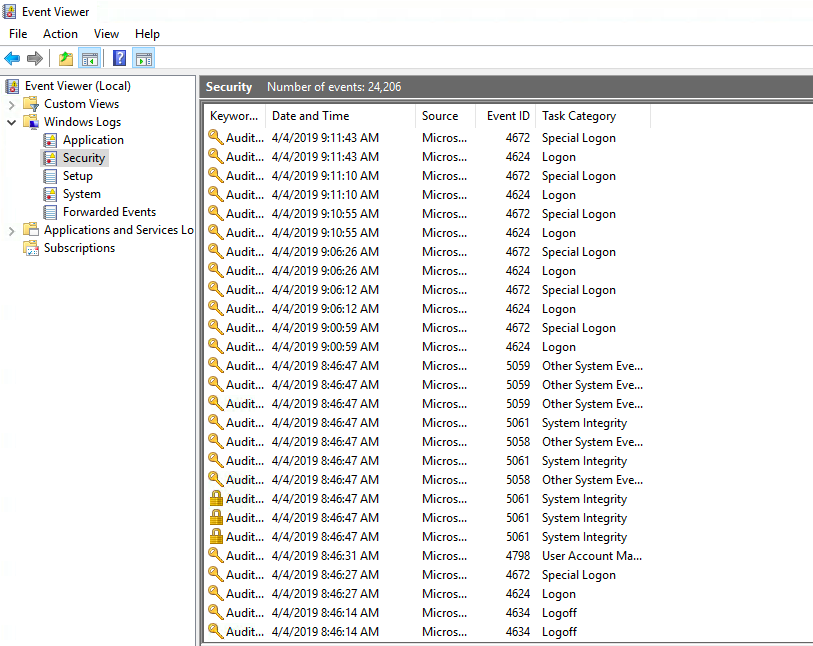This screenshot has height=646, width=813.
Task: Click Event ID 4672 in 8:46:27 AM row
Action: pyautogui.click(x=517, y=574)
